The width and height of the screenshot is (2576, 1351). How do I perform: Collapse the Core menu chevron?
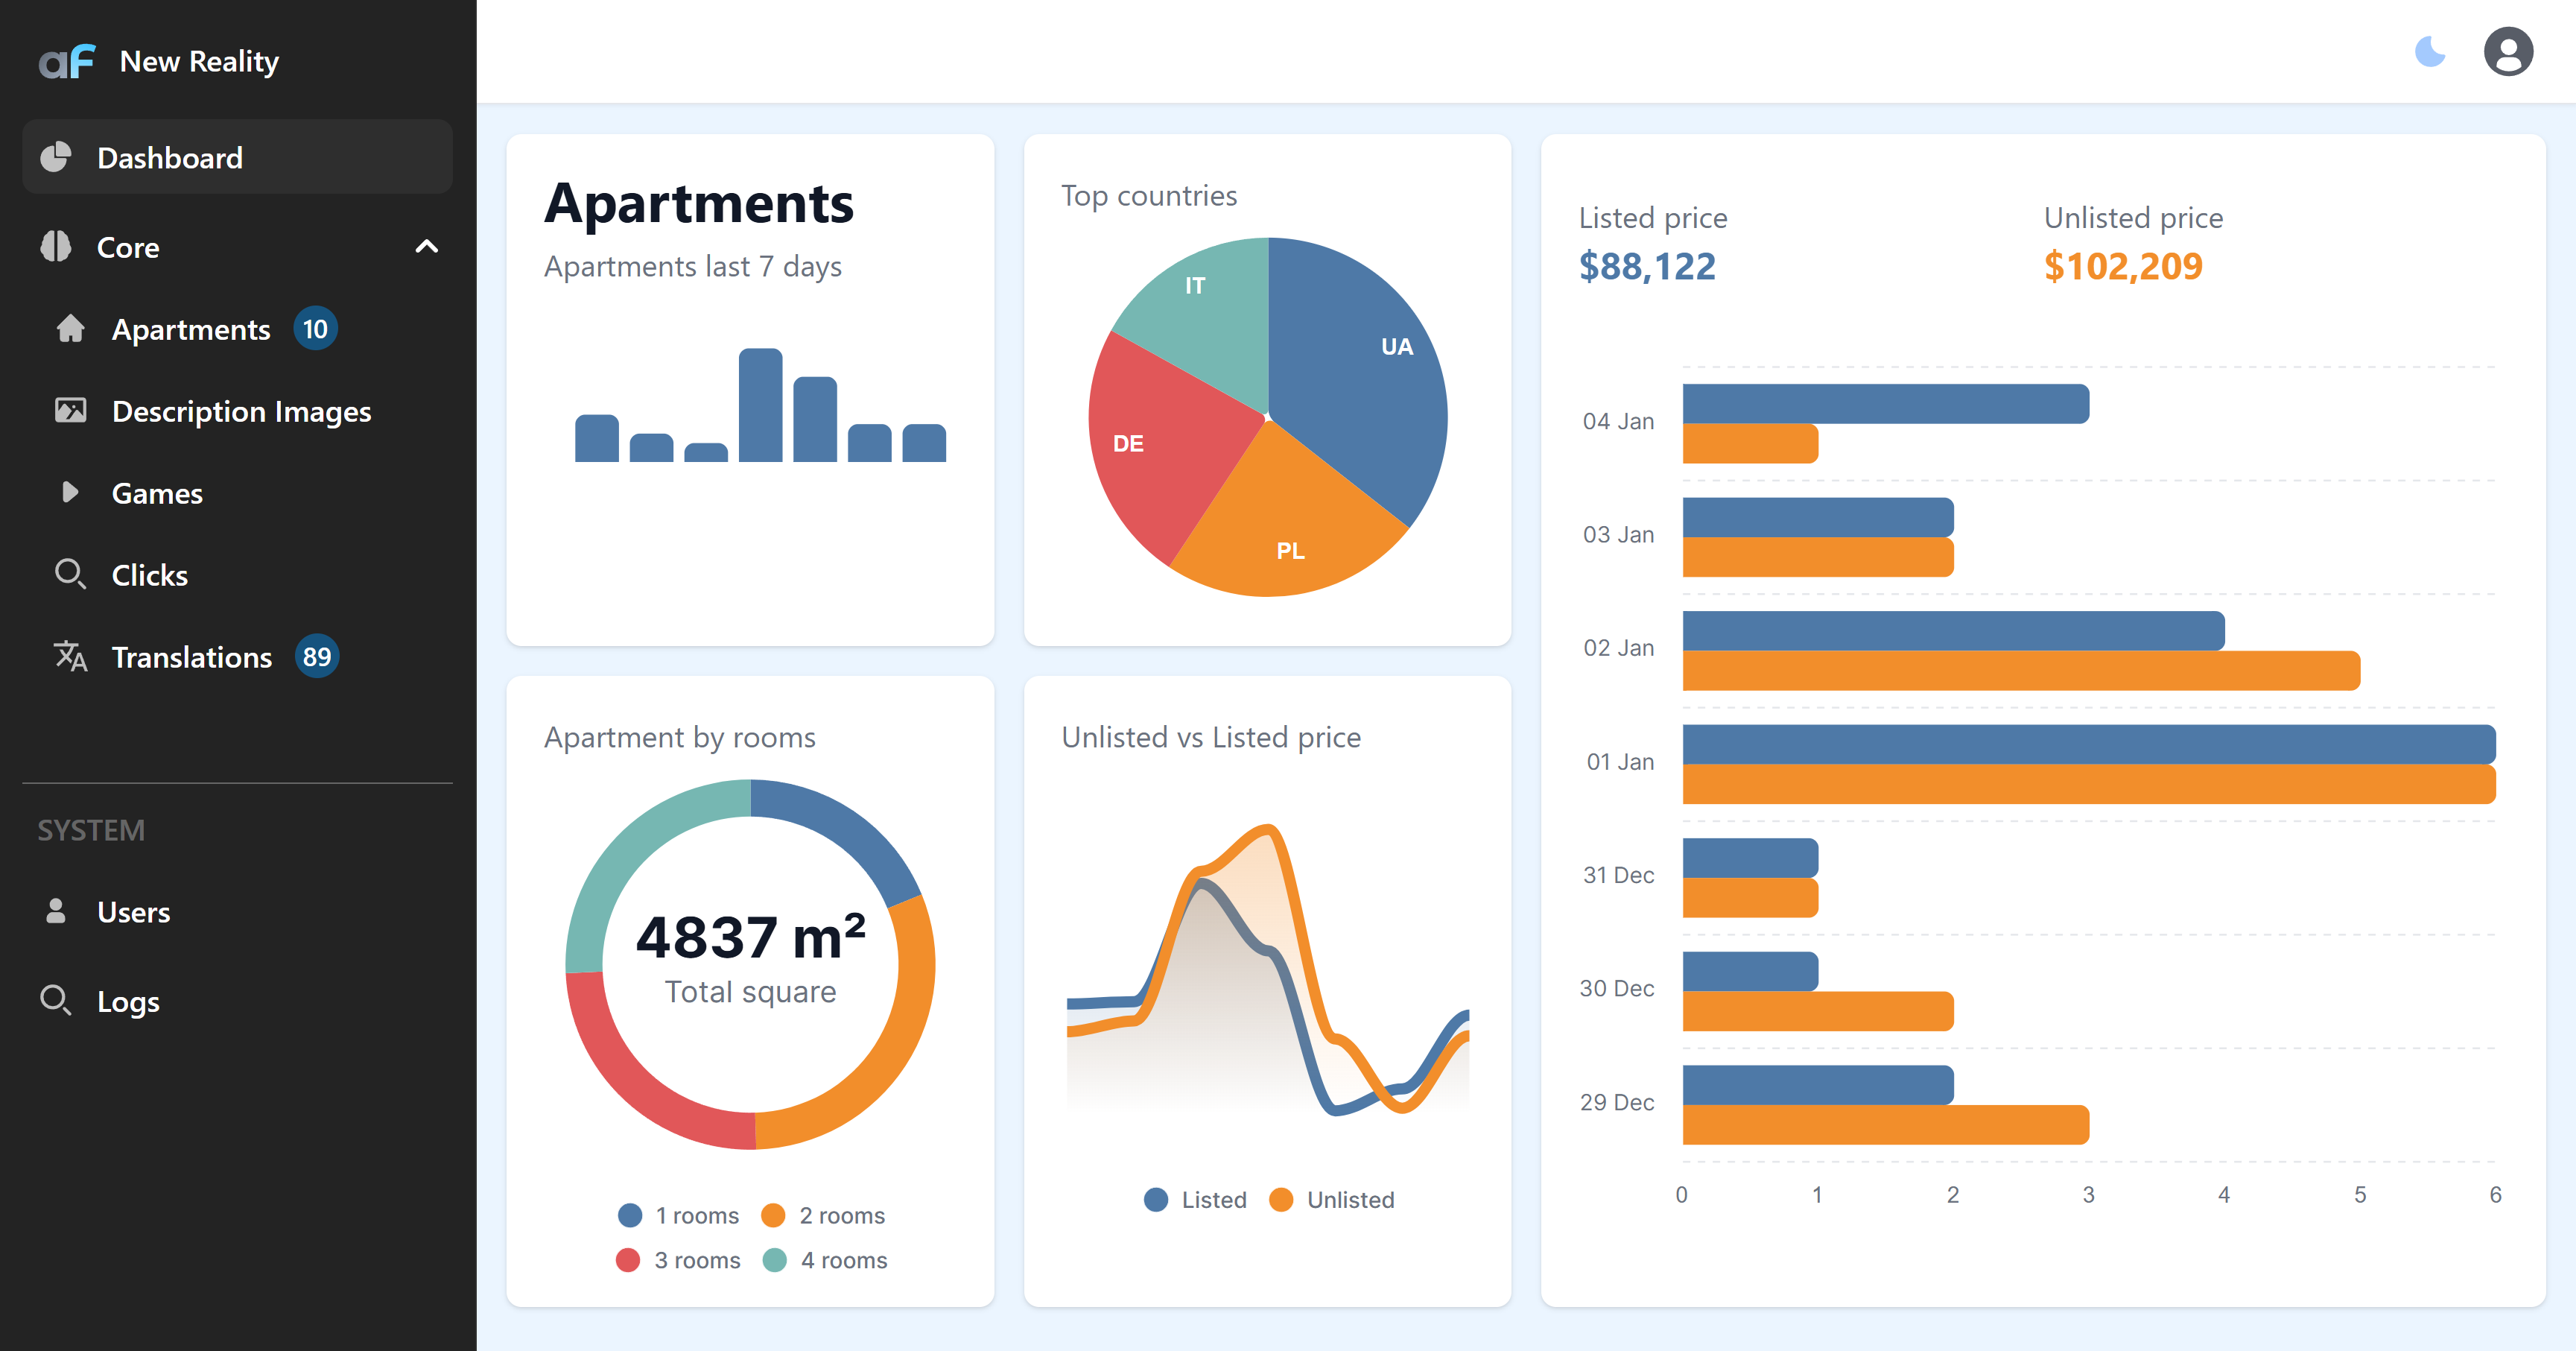point(427,246)
